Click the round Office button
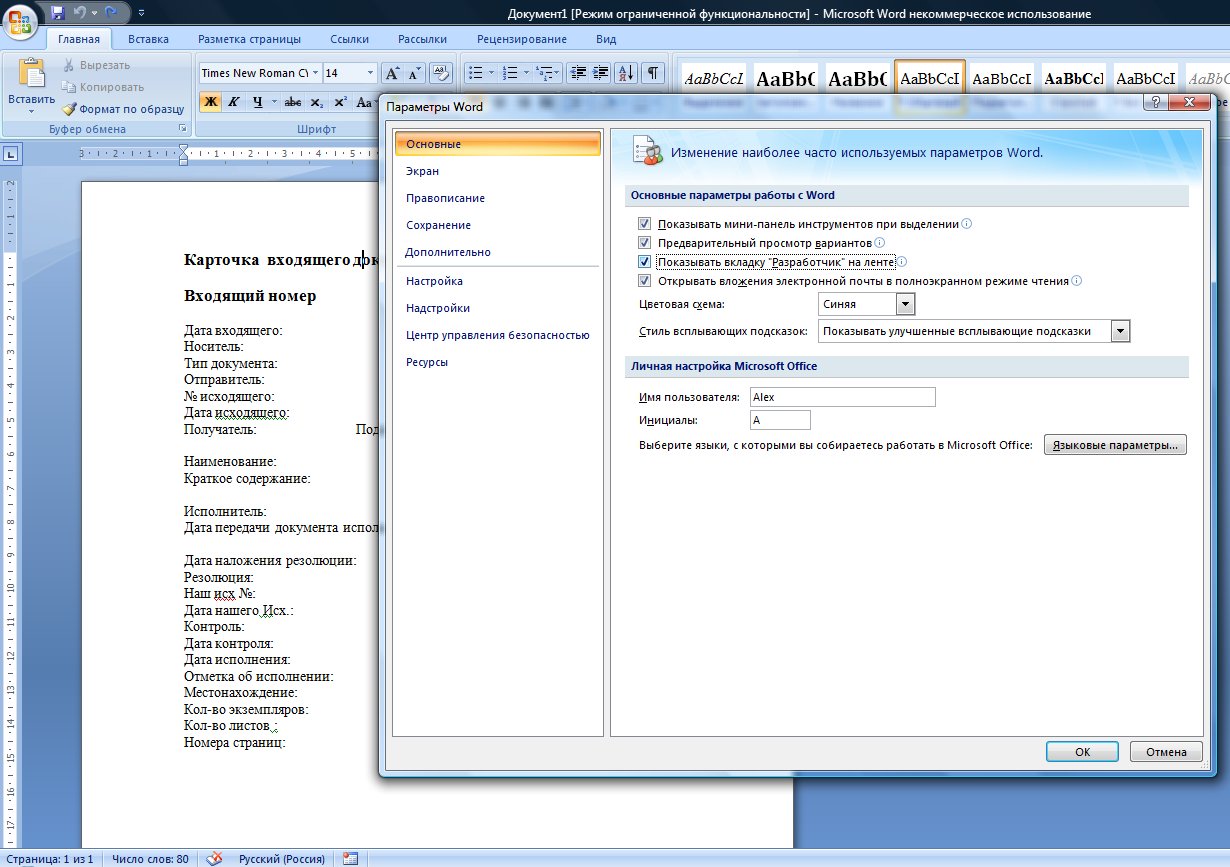 (x=21, y=19)
